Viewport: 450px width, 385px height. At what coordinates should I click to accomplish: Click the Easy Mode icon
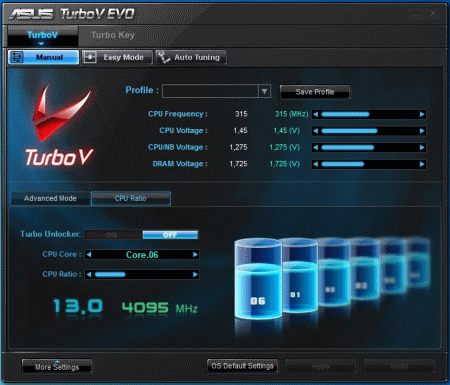tap(90, 57)
